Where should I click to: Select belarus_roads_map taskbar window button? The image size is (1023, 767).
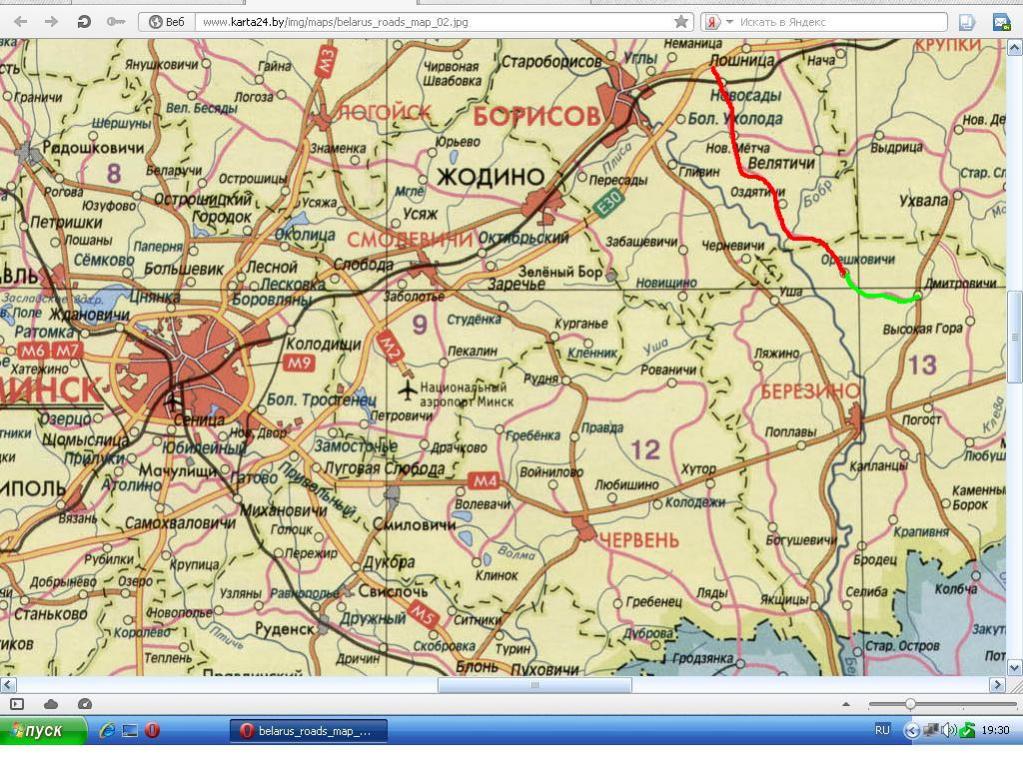[x=308, y=731]
